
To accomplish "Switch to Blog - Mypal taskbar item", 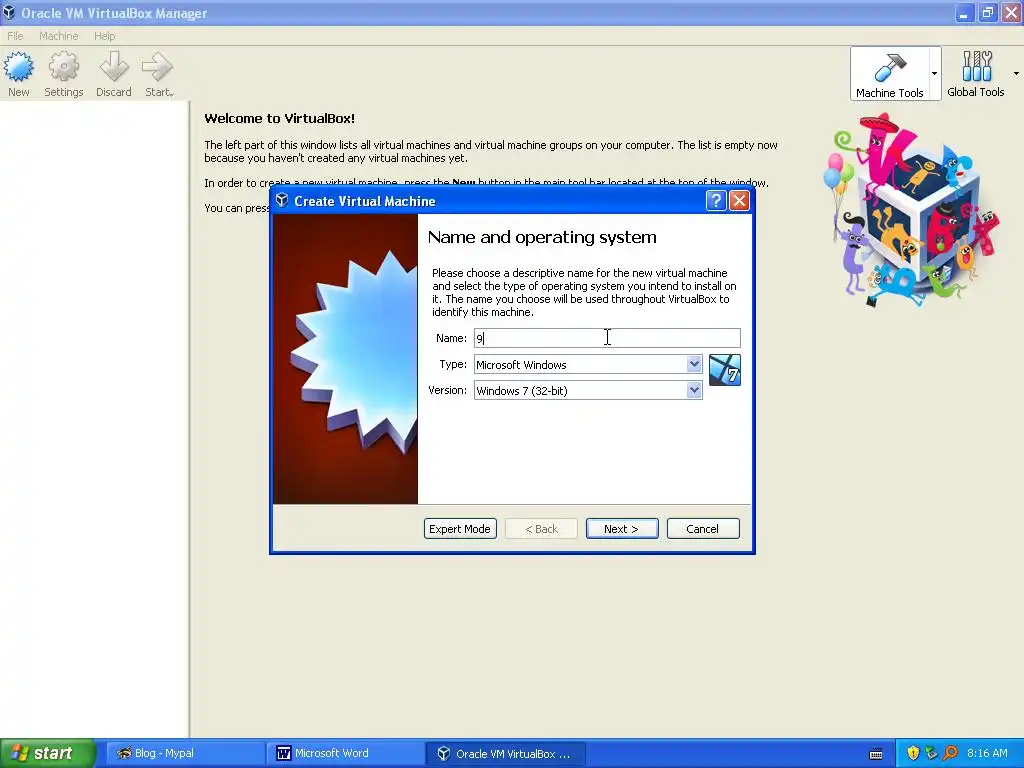I will click(x=183, y=754).
